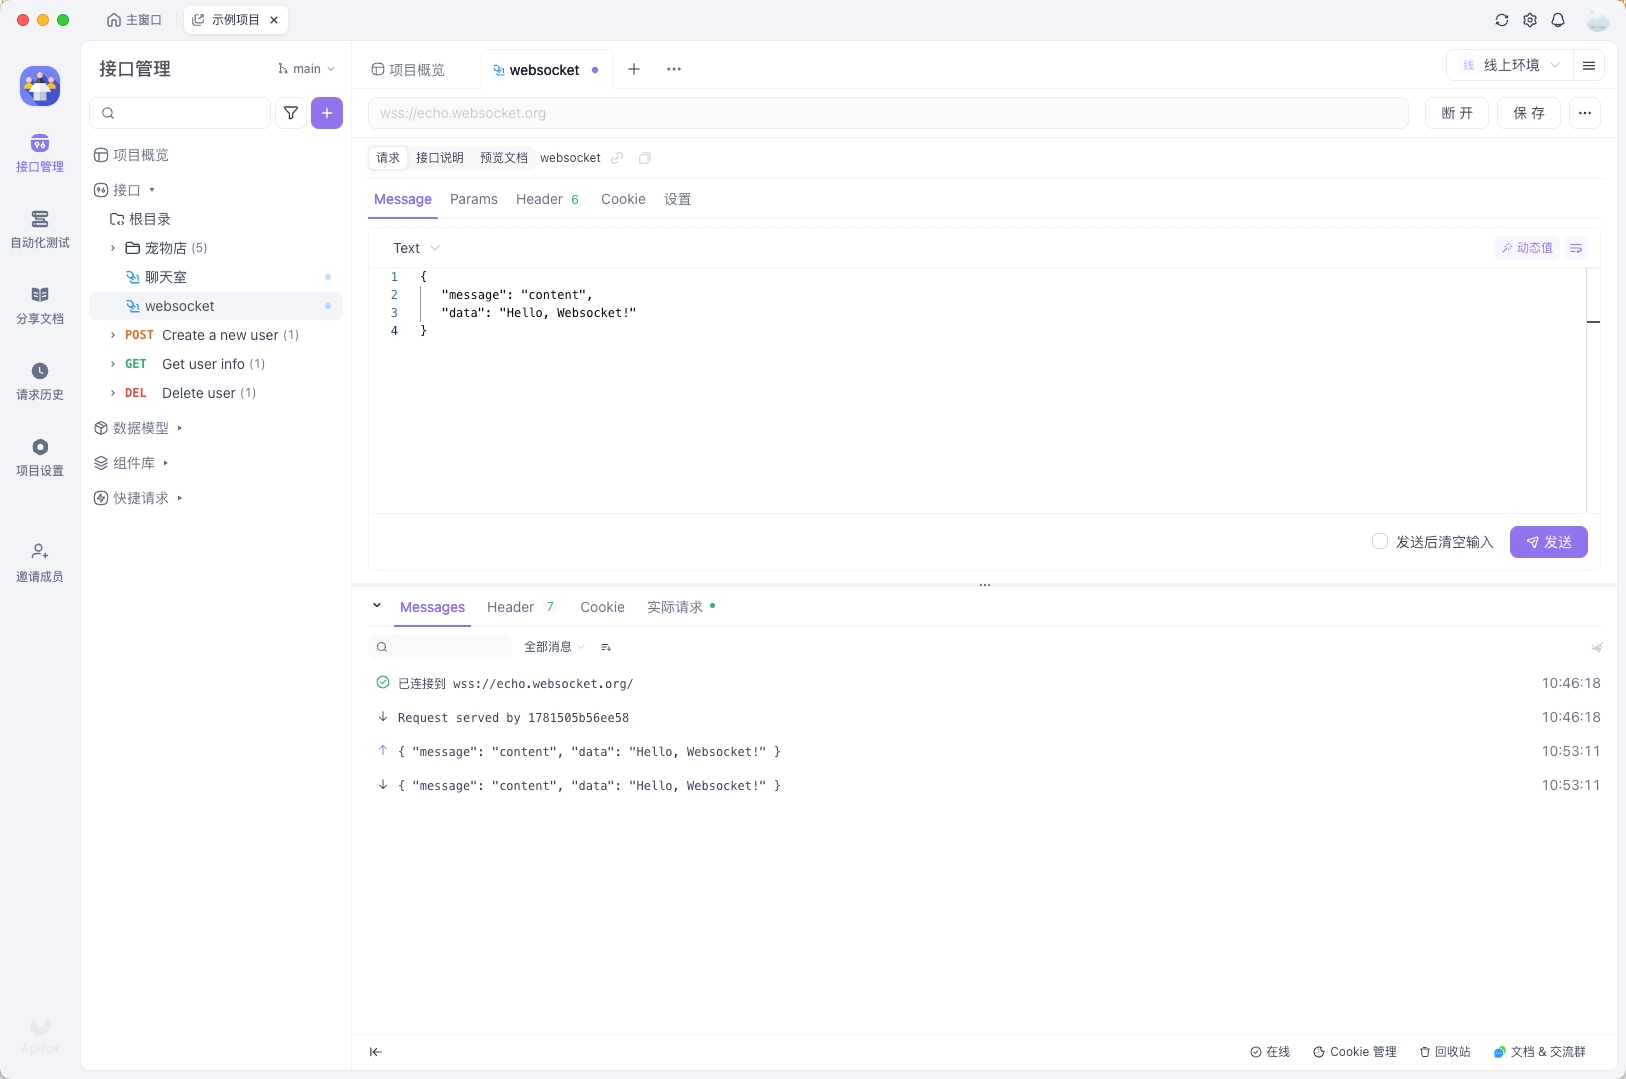Open the main branch dropdown
The width and height of the screenshot is (1626, 1079).
(x=306, y=68)
